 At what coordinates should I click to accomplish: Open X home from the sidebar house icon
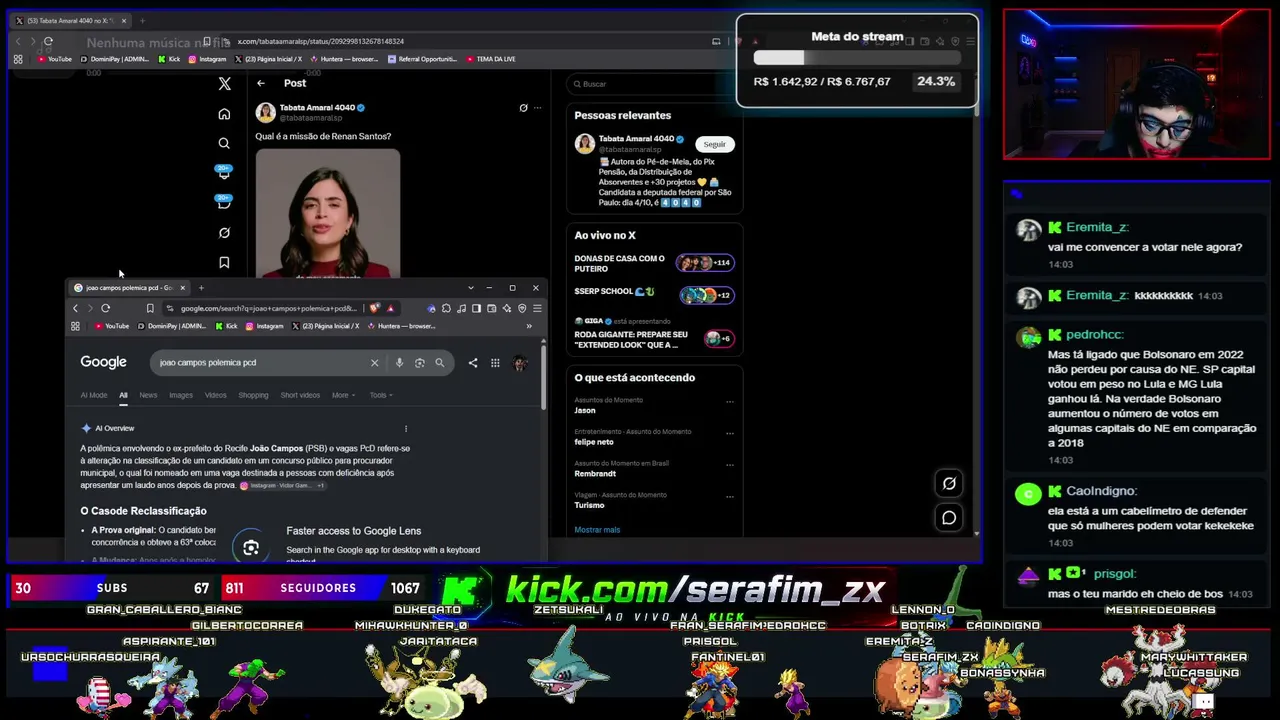224,114
